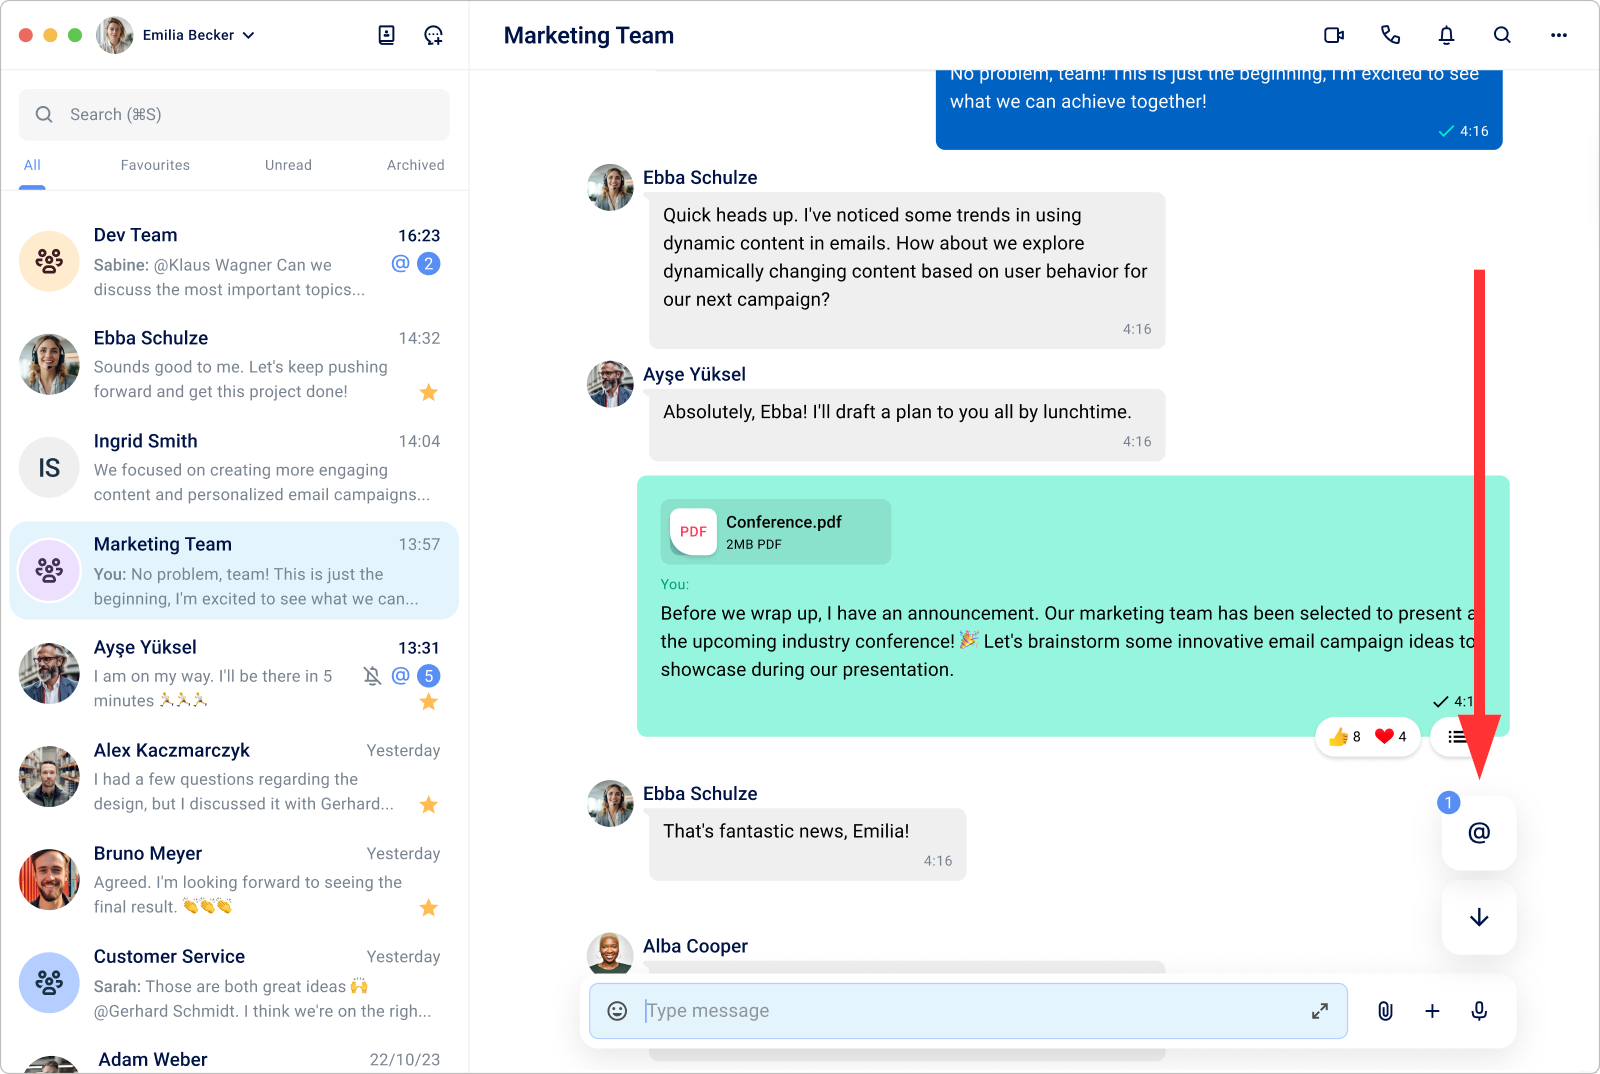
Task: Start a voice call with phone icon
Action: [x=1390, y=35]
